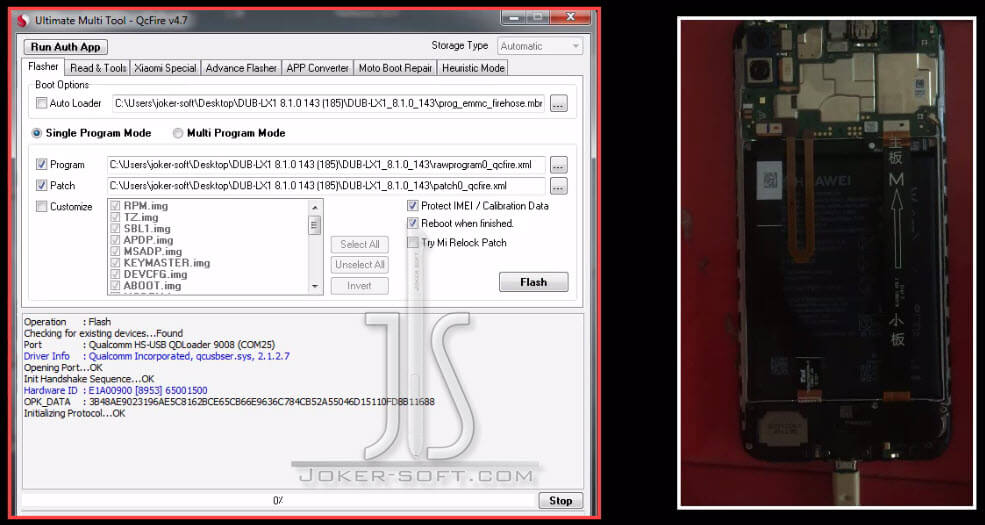This screenshot has width=985, height=525.
Task: Click the partition list scrollbar thumb
Action: point(315,224)
